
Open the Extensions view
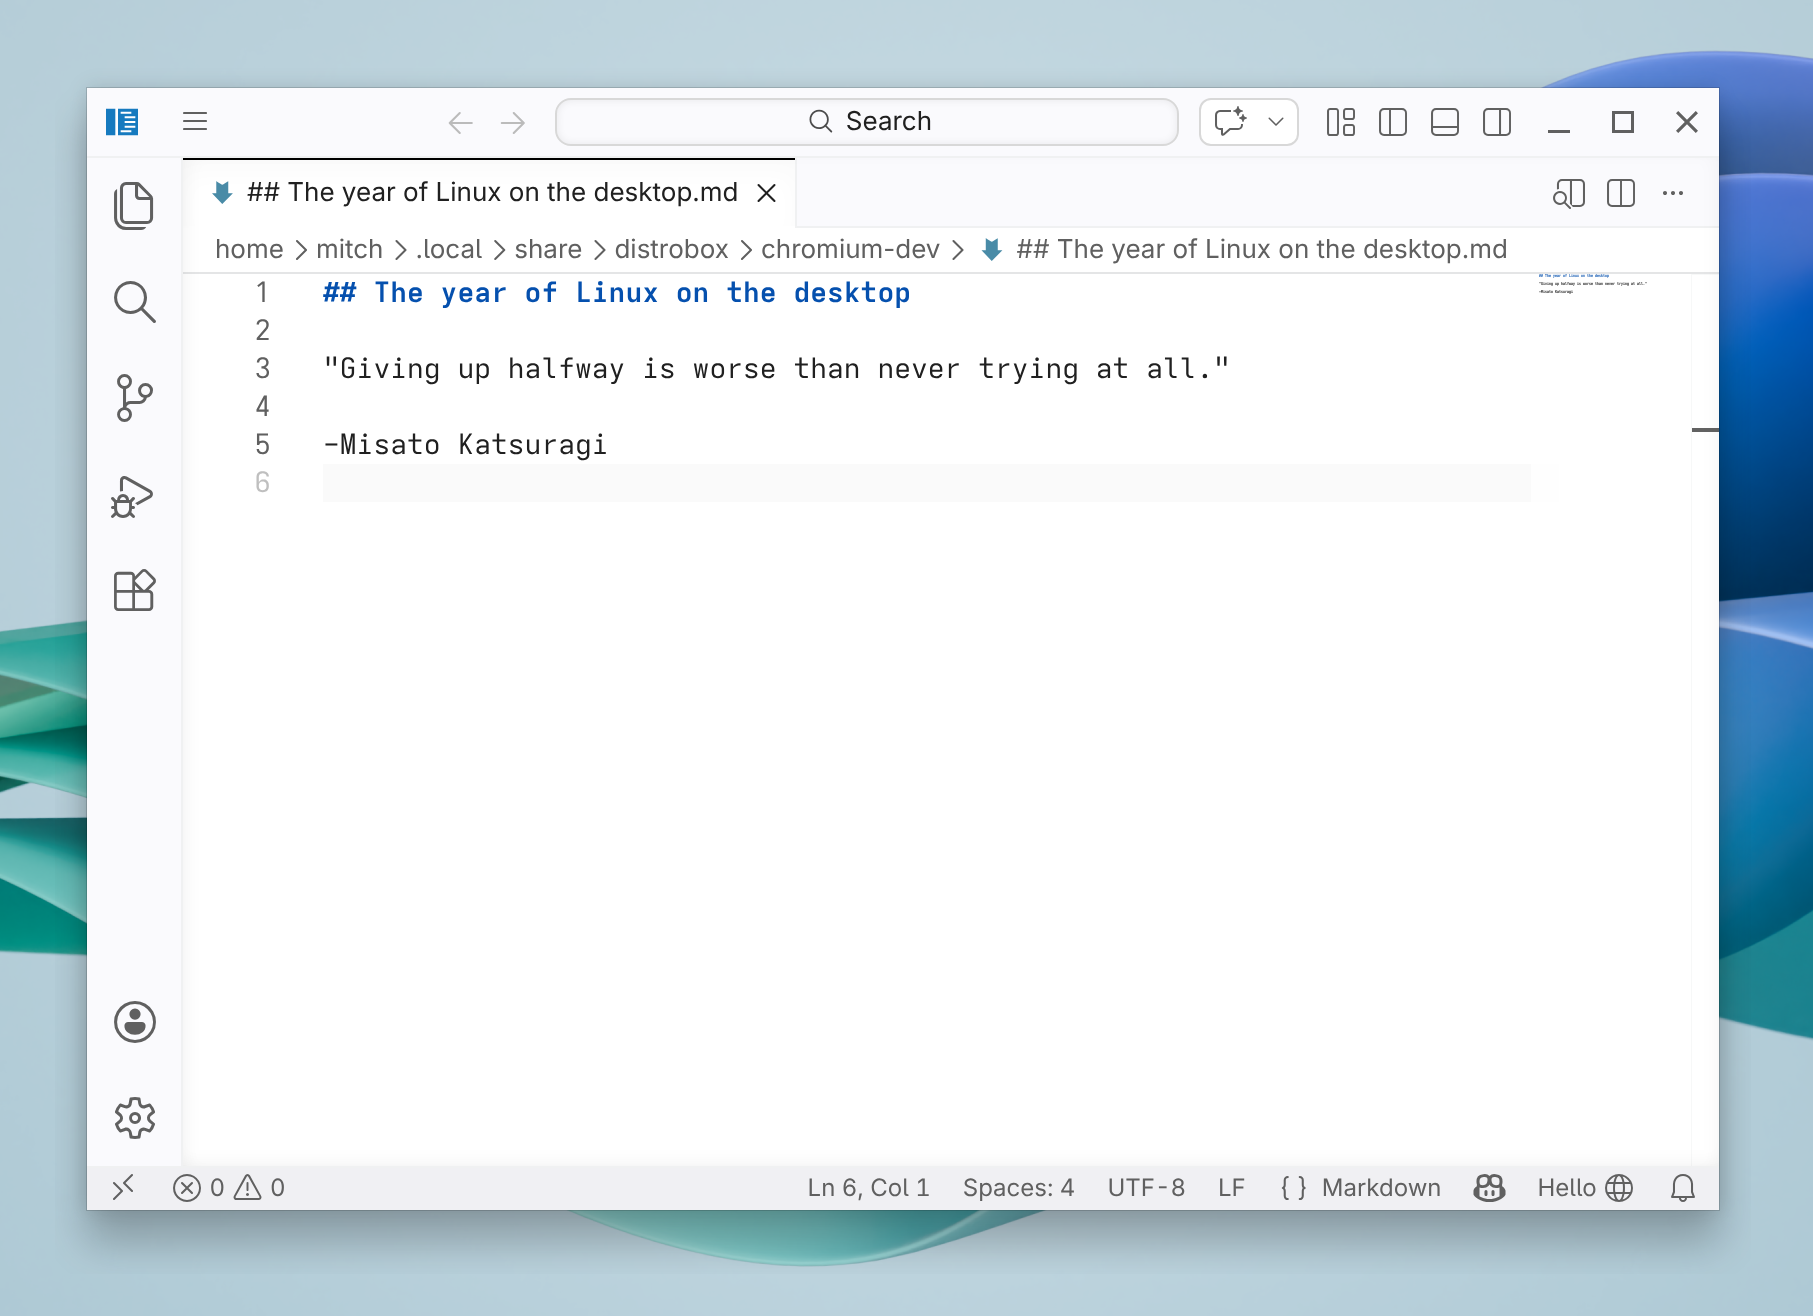(135, 590)
